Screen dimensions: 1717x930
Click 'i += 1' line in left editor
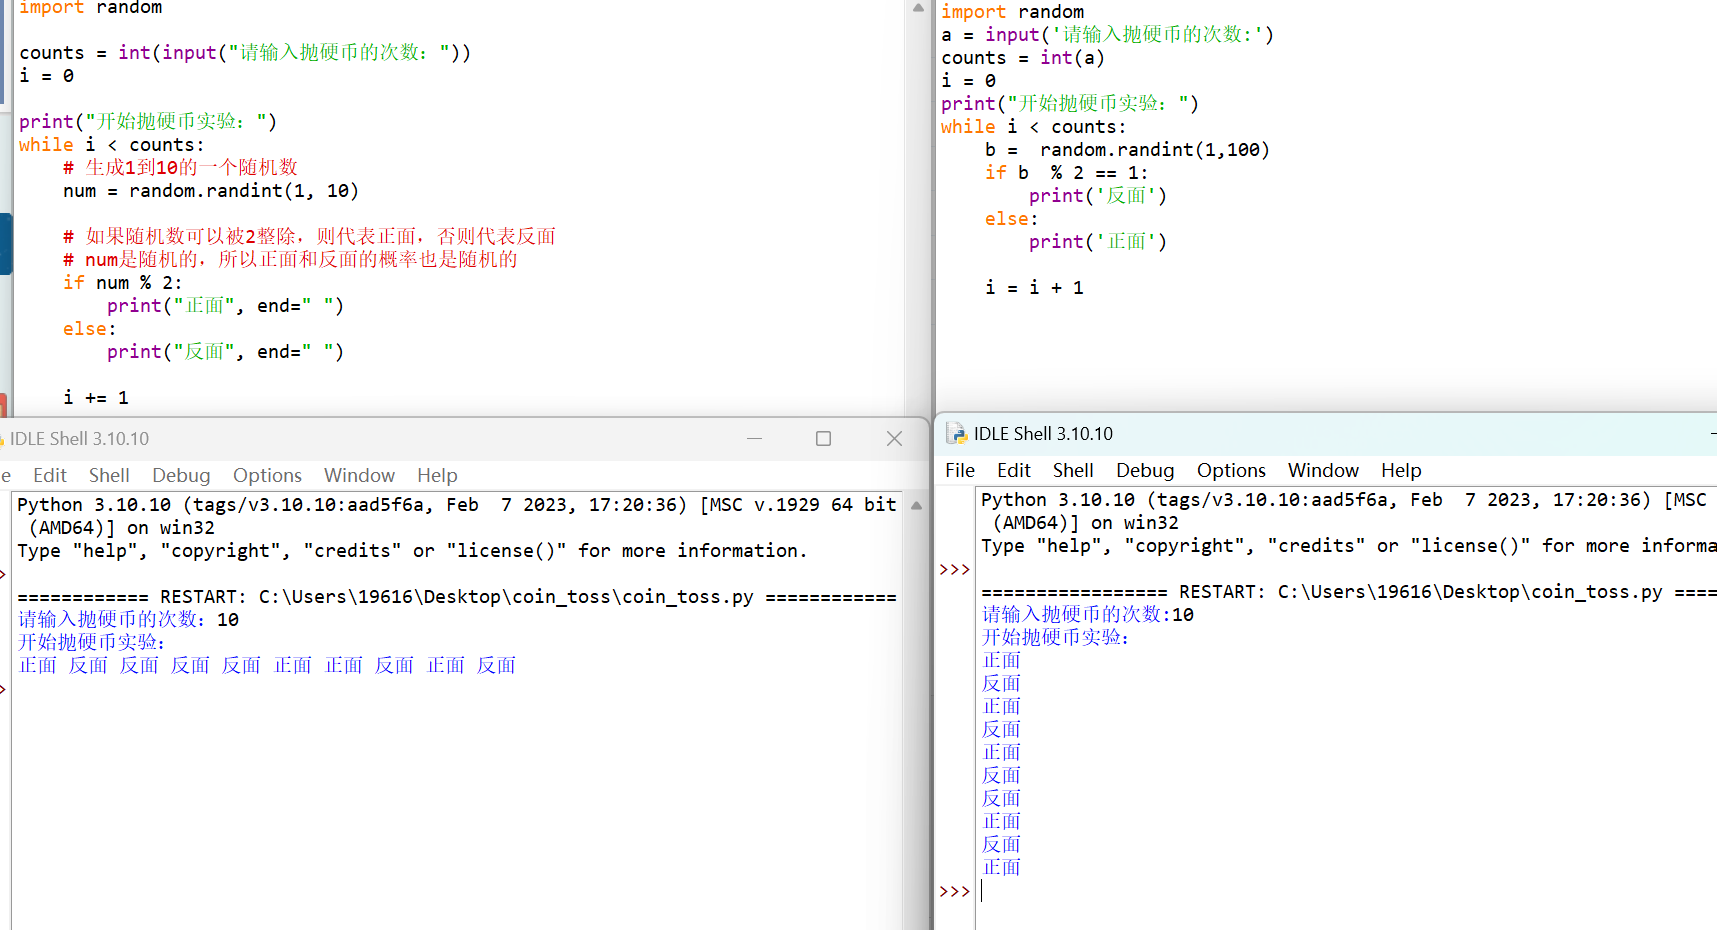[x=95, y=398]
